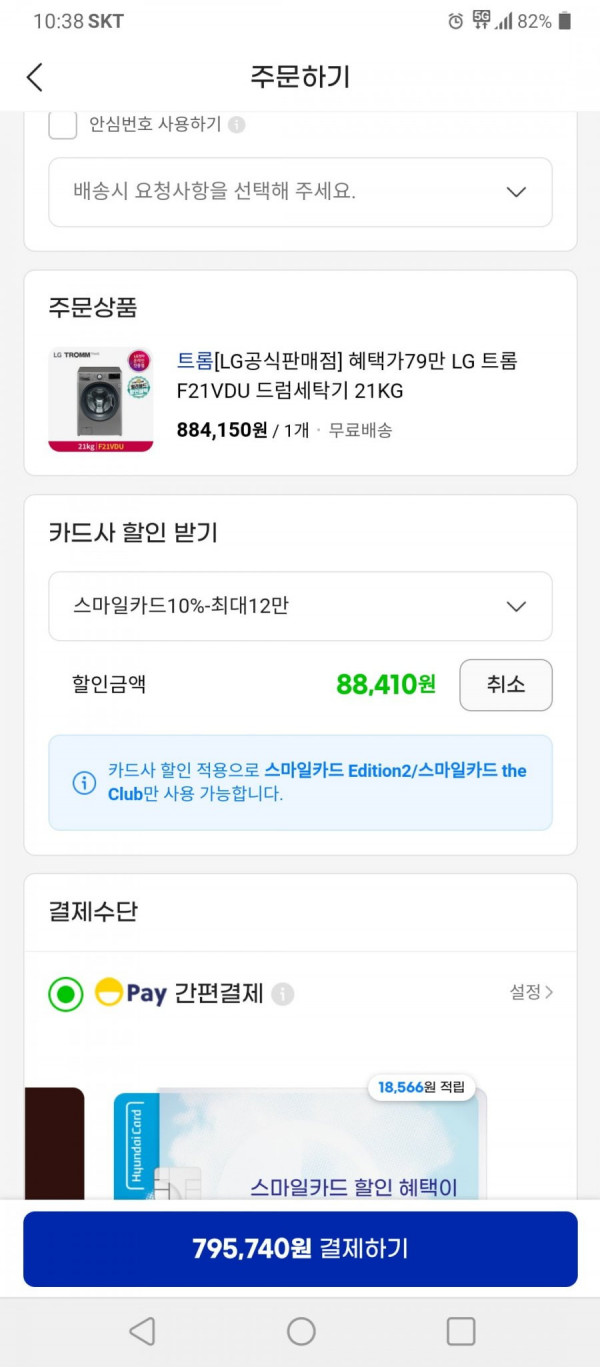600x1367 pixels.
Task: Tap Android home navigation button
Action: point(301,1331)
